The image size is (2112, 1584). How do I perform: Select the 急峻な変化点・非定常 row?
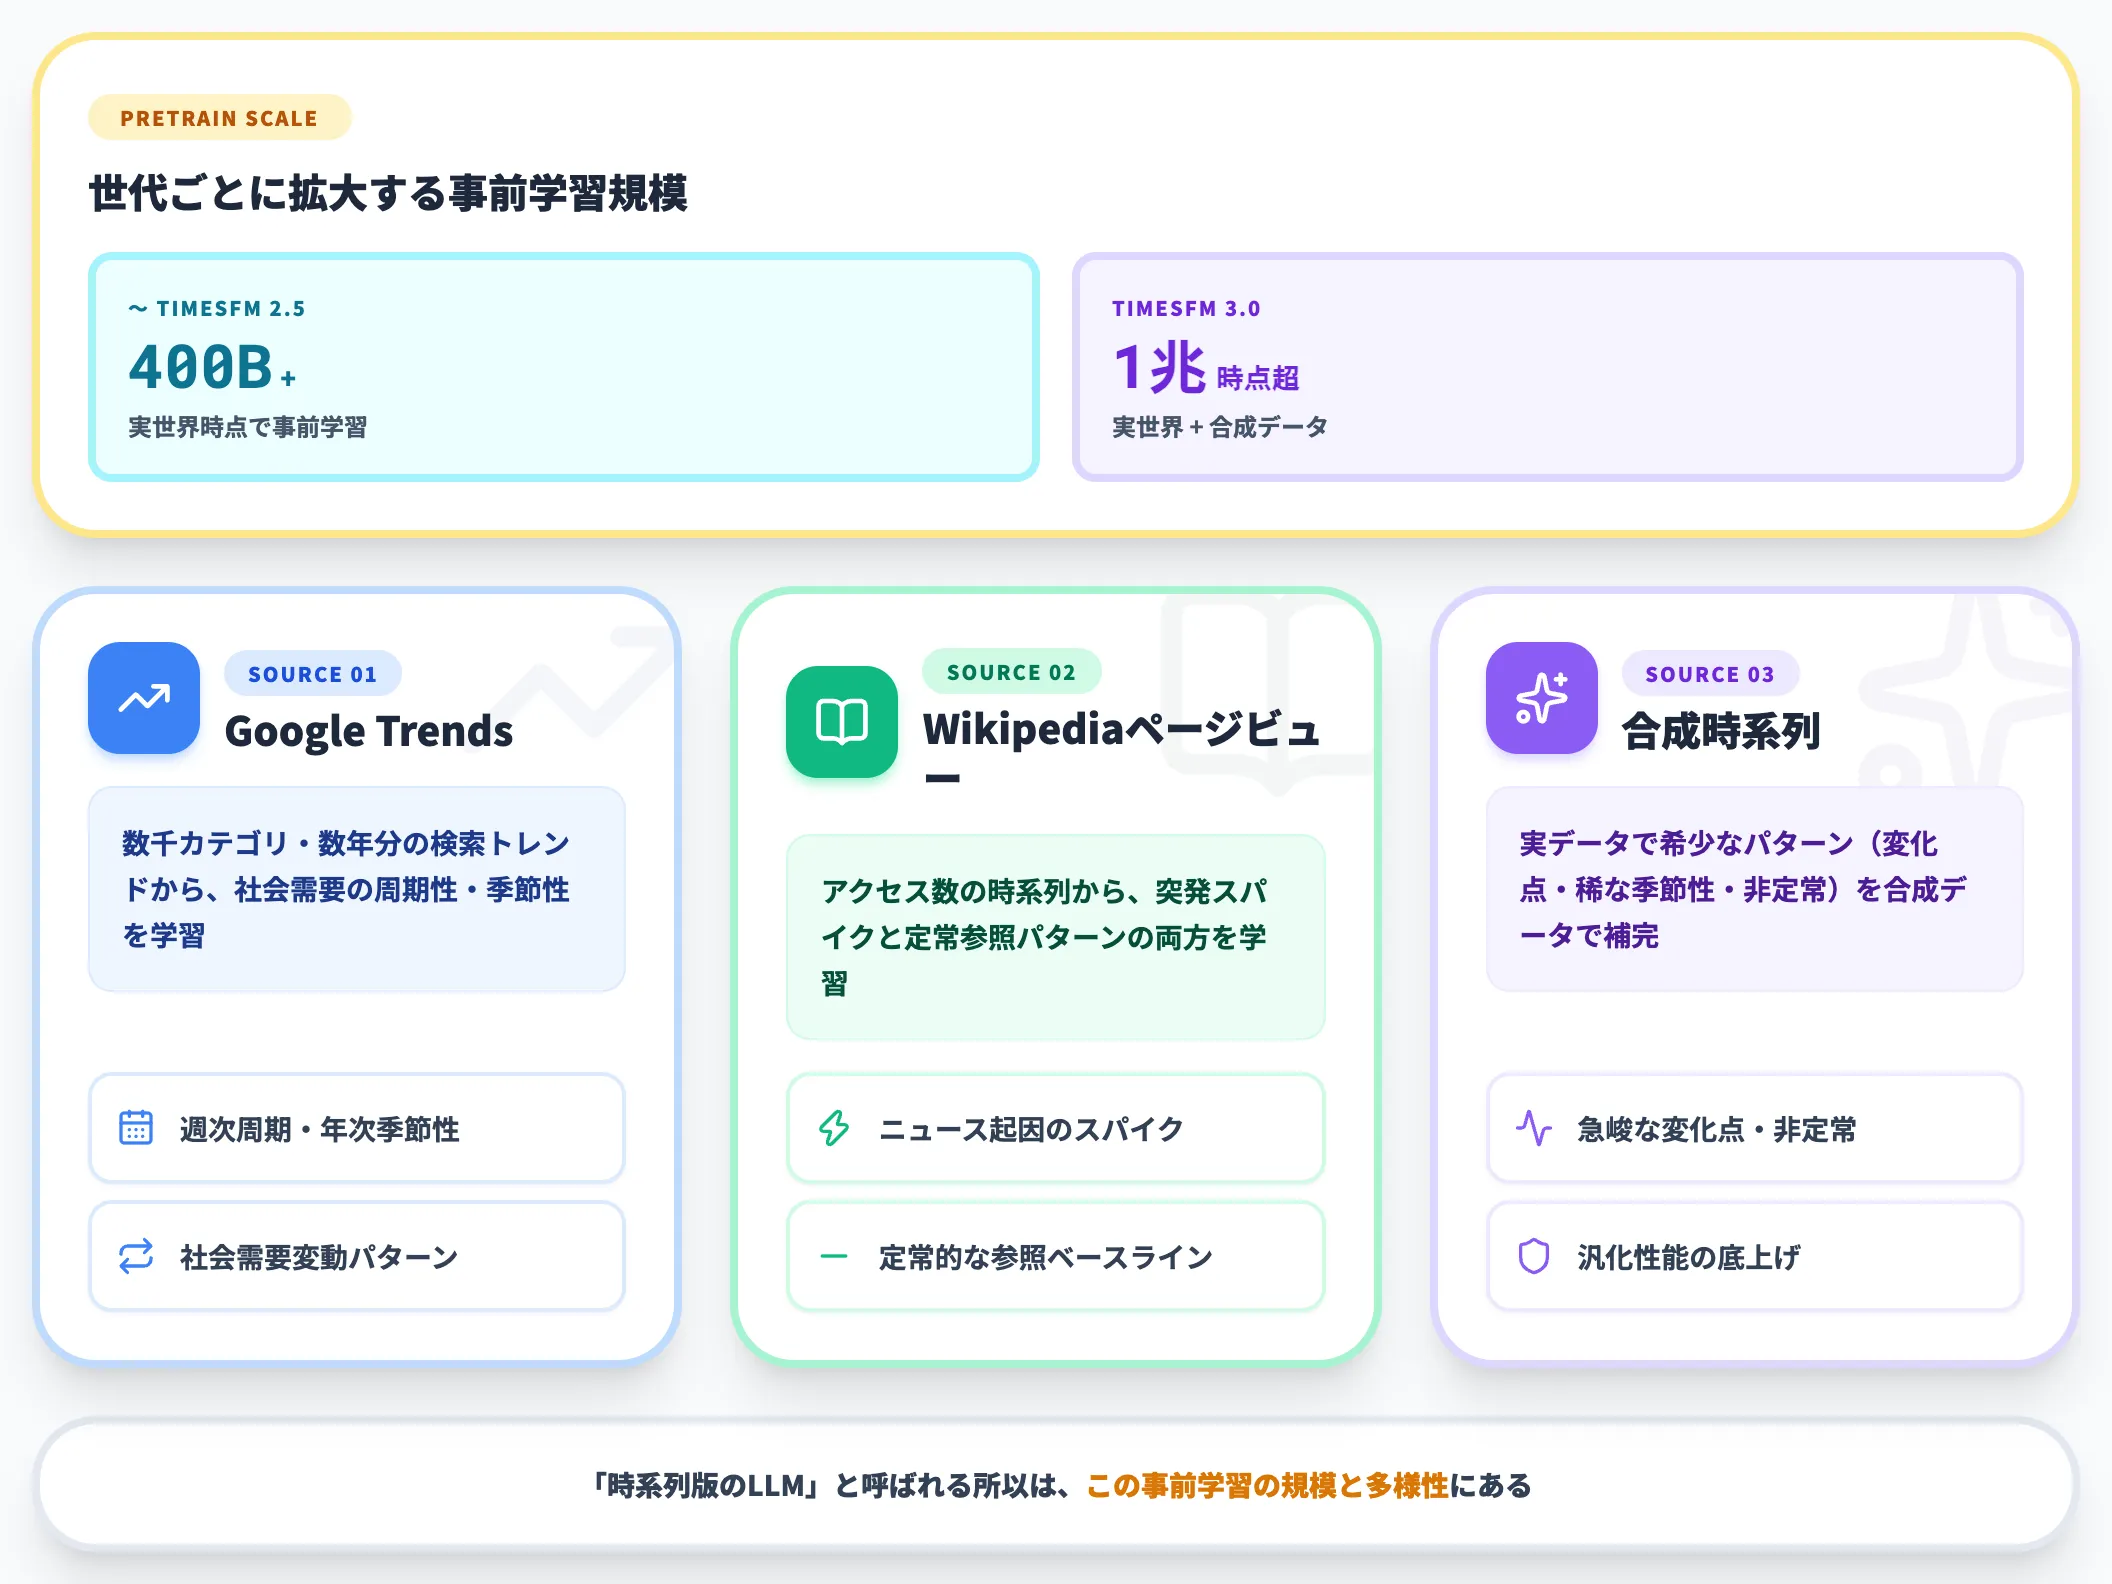click(x=1755, y=1128)
